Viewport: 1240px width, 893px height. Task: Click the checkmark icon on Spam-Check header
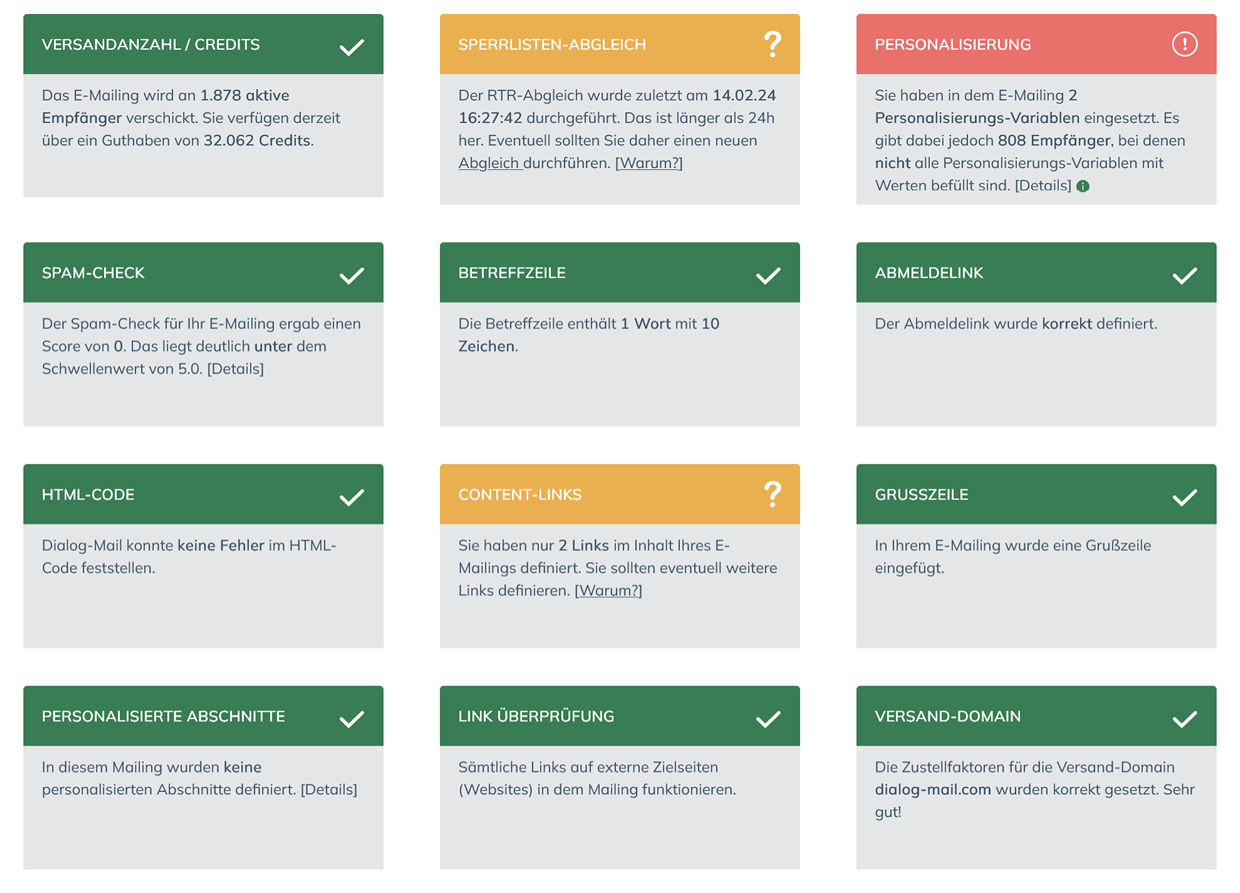(351, 275)
